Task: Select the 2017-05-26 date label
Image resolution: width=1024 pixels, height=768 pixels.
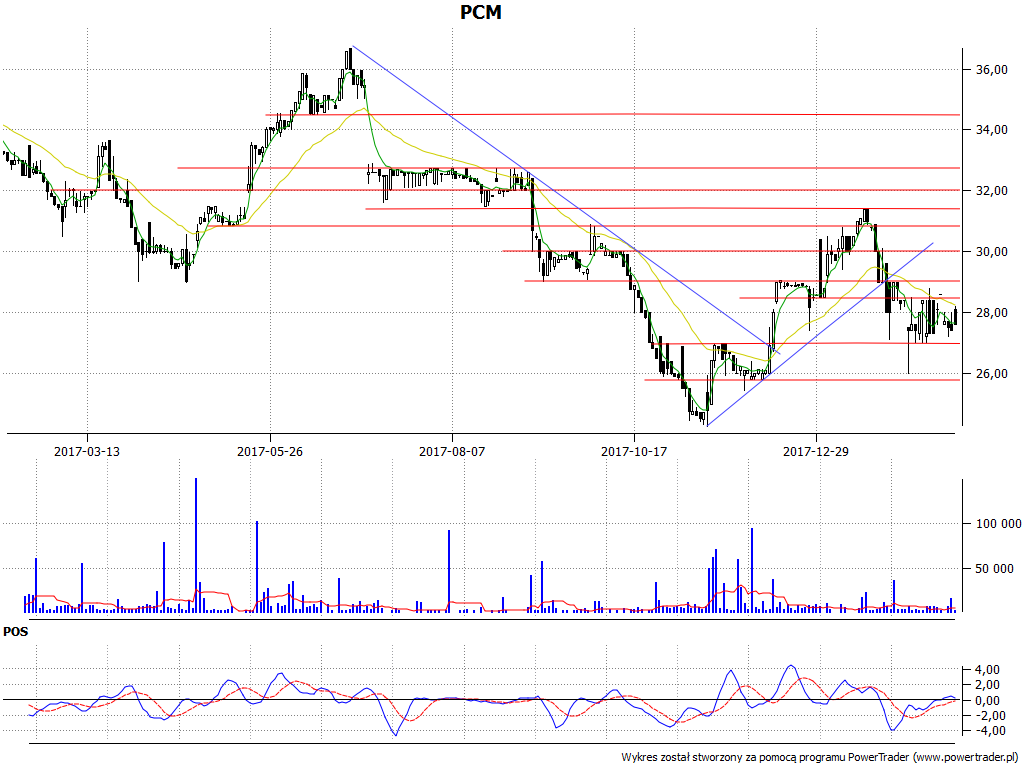Action: coord(270,451)
